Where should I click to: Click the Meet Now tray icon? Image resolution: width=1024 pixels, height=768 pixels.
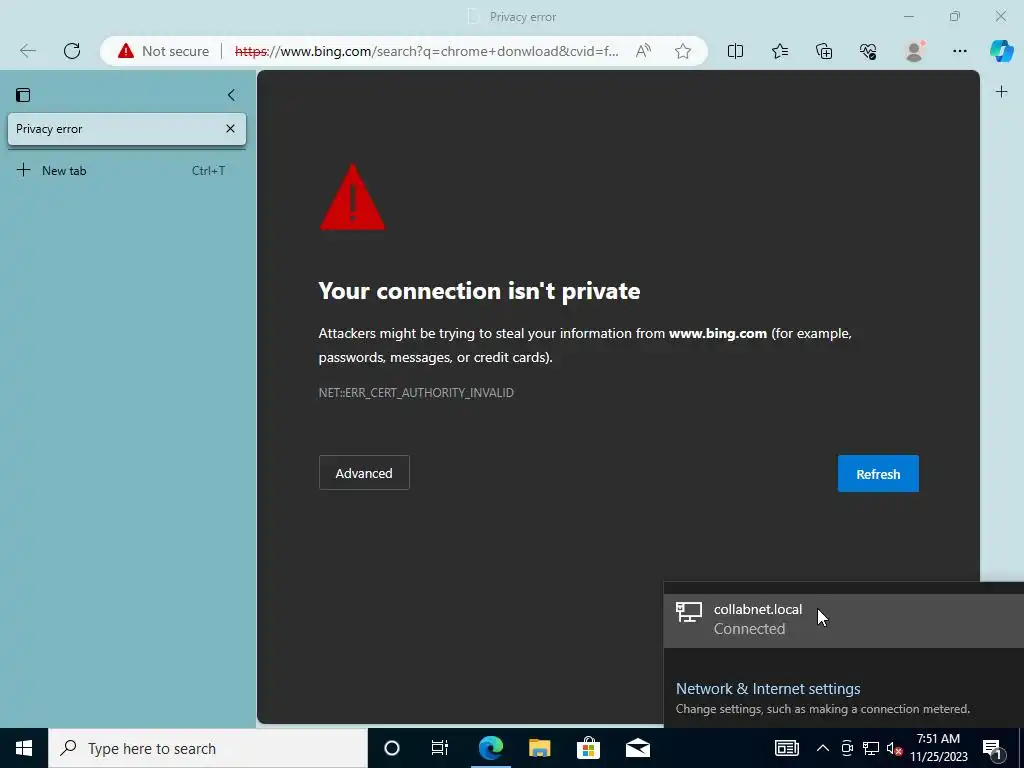[x=847, y=748]
